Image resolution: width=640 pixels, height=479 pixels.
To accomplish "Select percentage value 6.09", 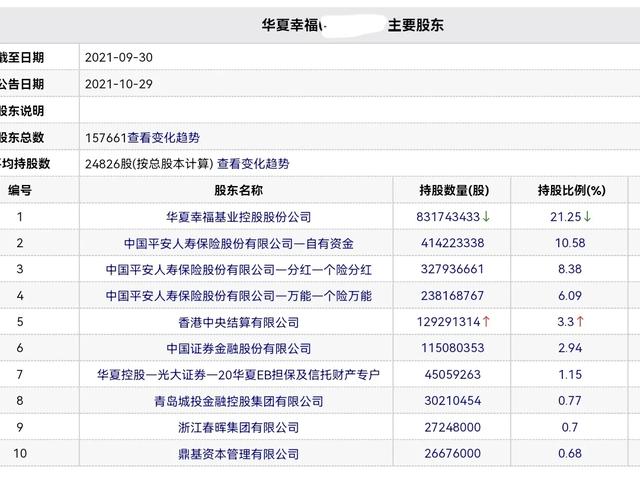I will tap(570, 296).
